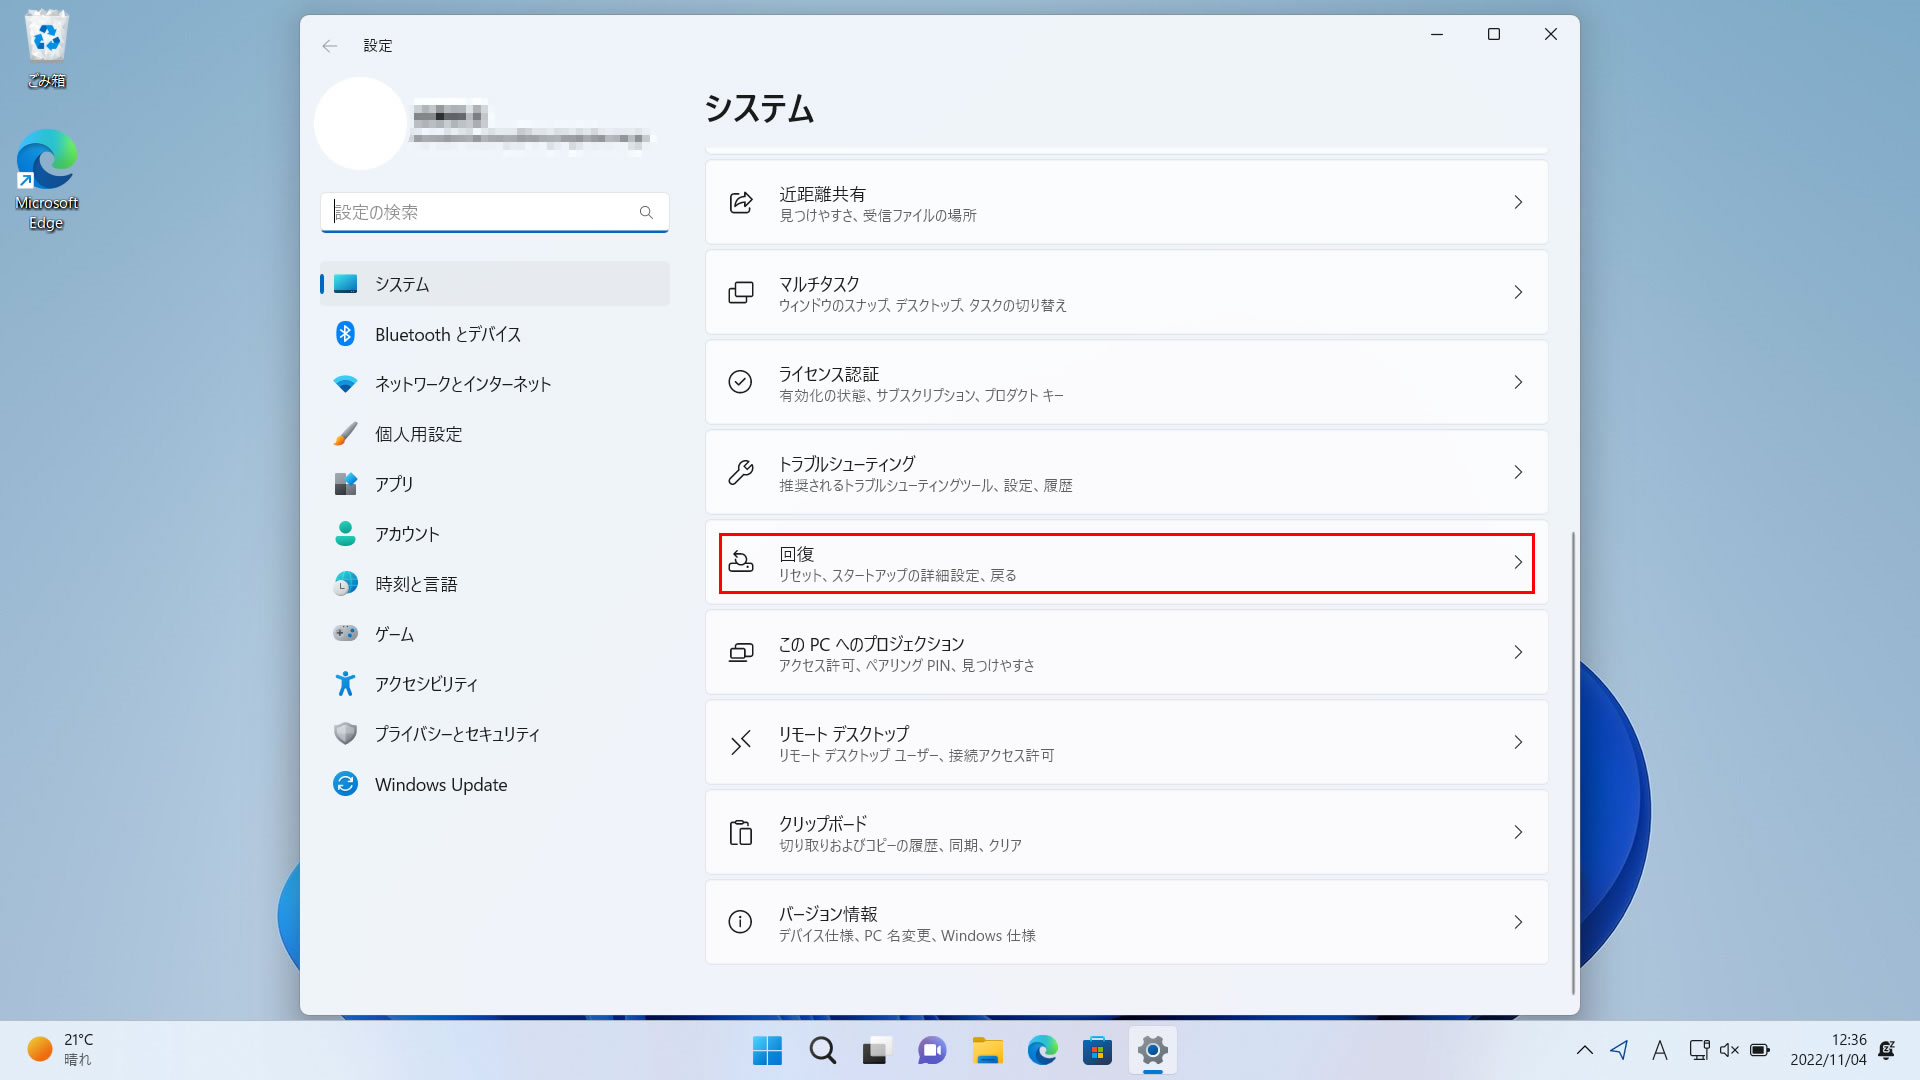
Task: Click inside 設定の検索 search field
Action: coord(495,212)
